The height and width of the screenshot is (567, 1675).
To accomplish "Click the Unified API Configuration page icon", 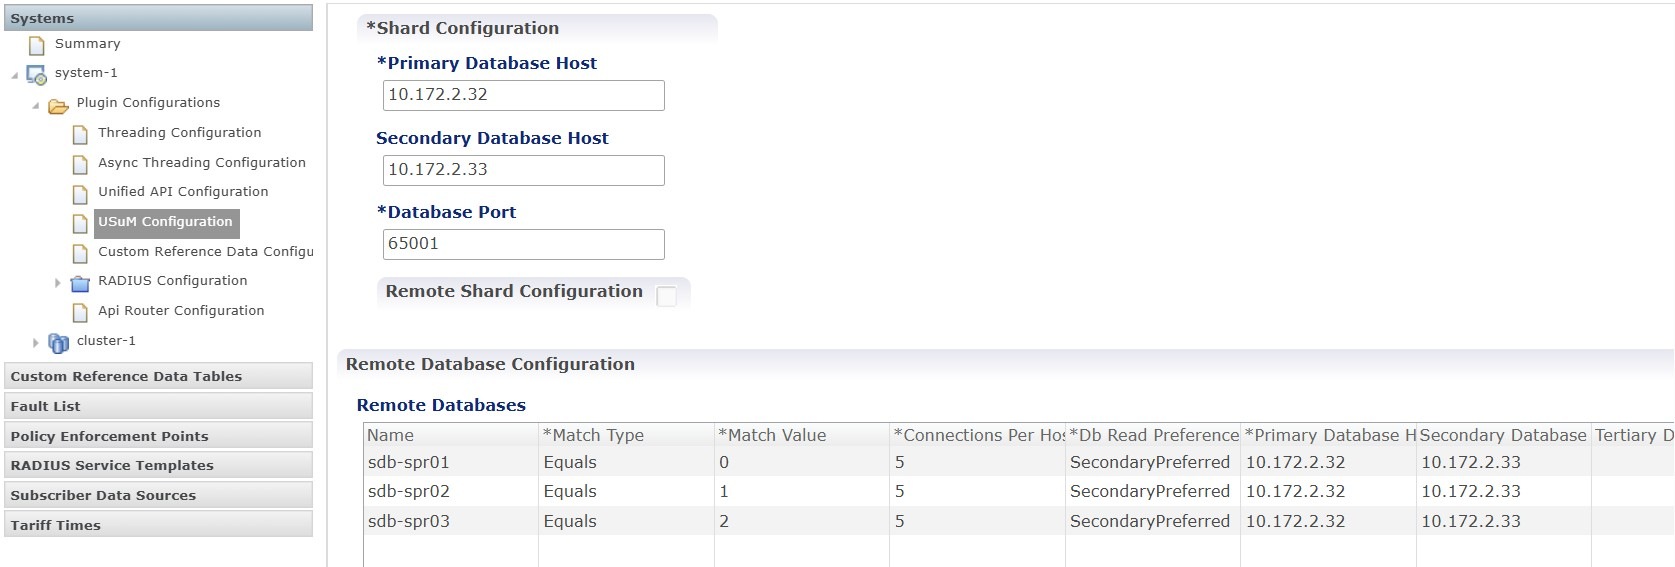I will tap(80, 193).
